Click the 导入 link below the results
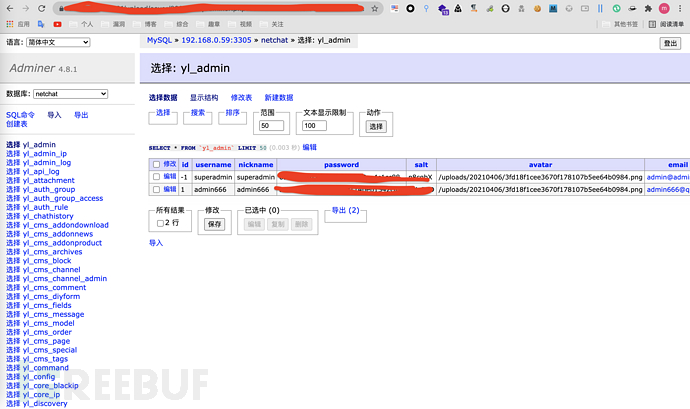 [156, 243]
